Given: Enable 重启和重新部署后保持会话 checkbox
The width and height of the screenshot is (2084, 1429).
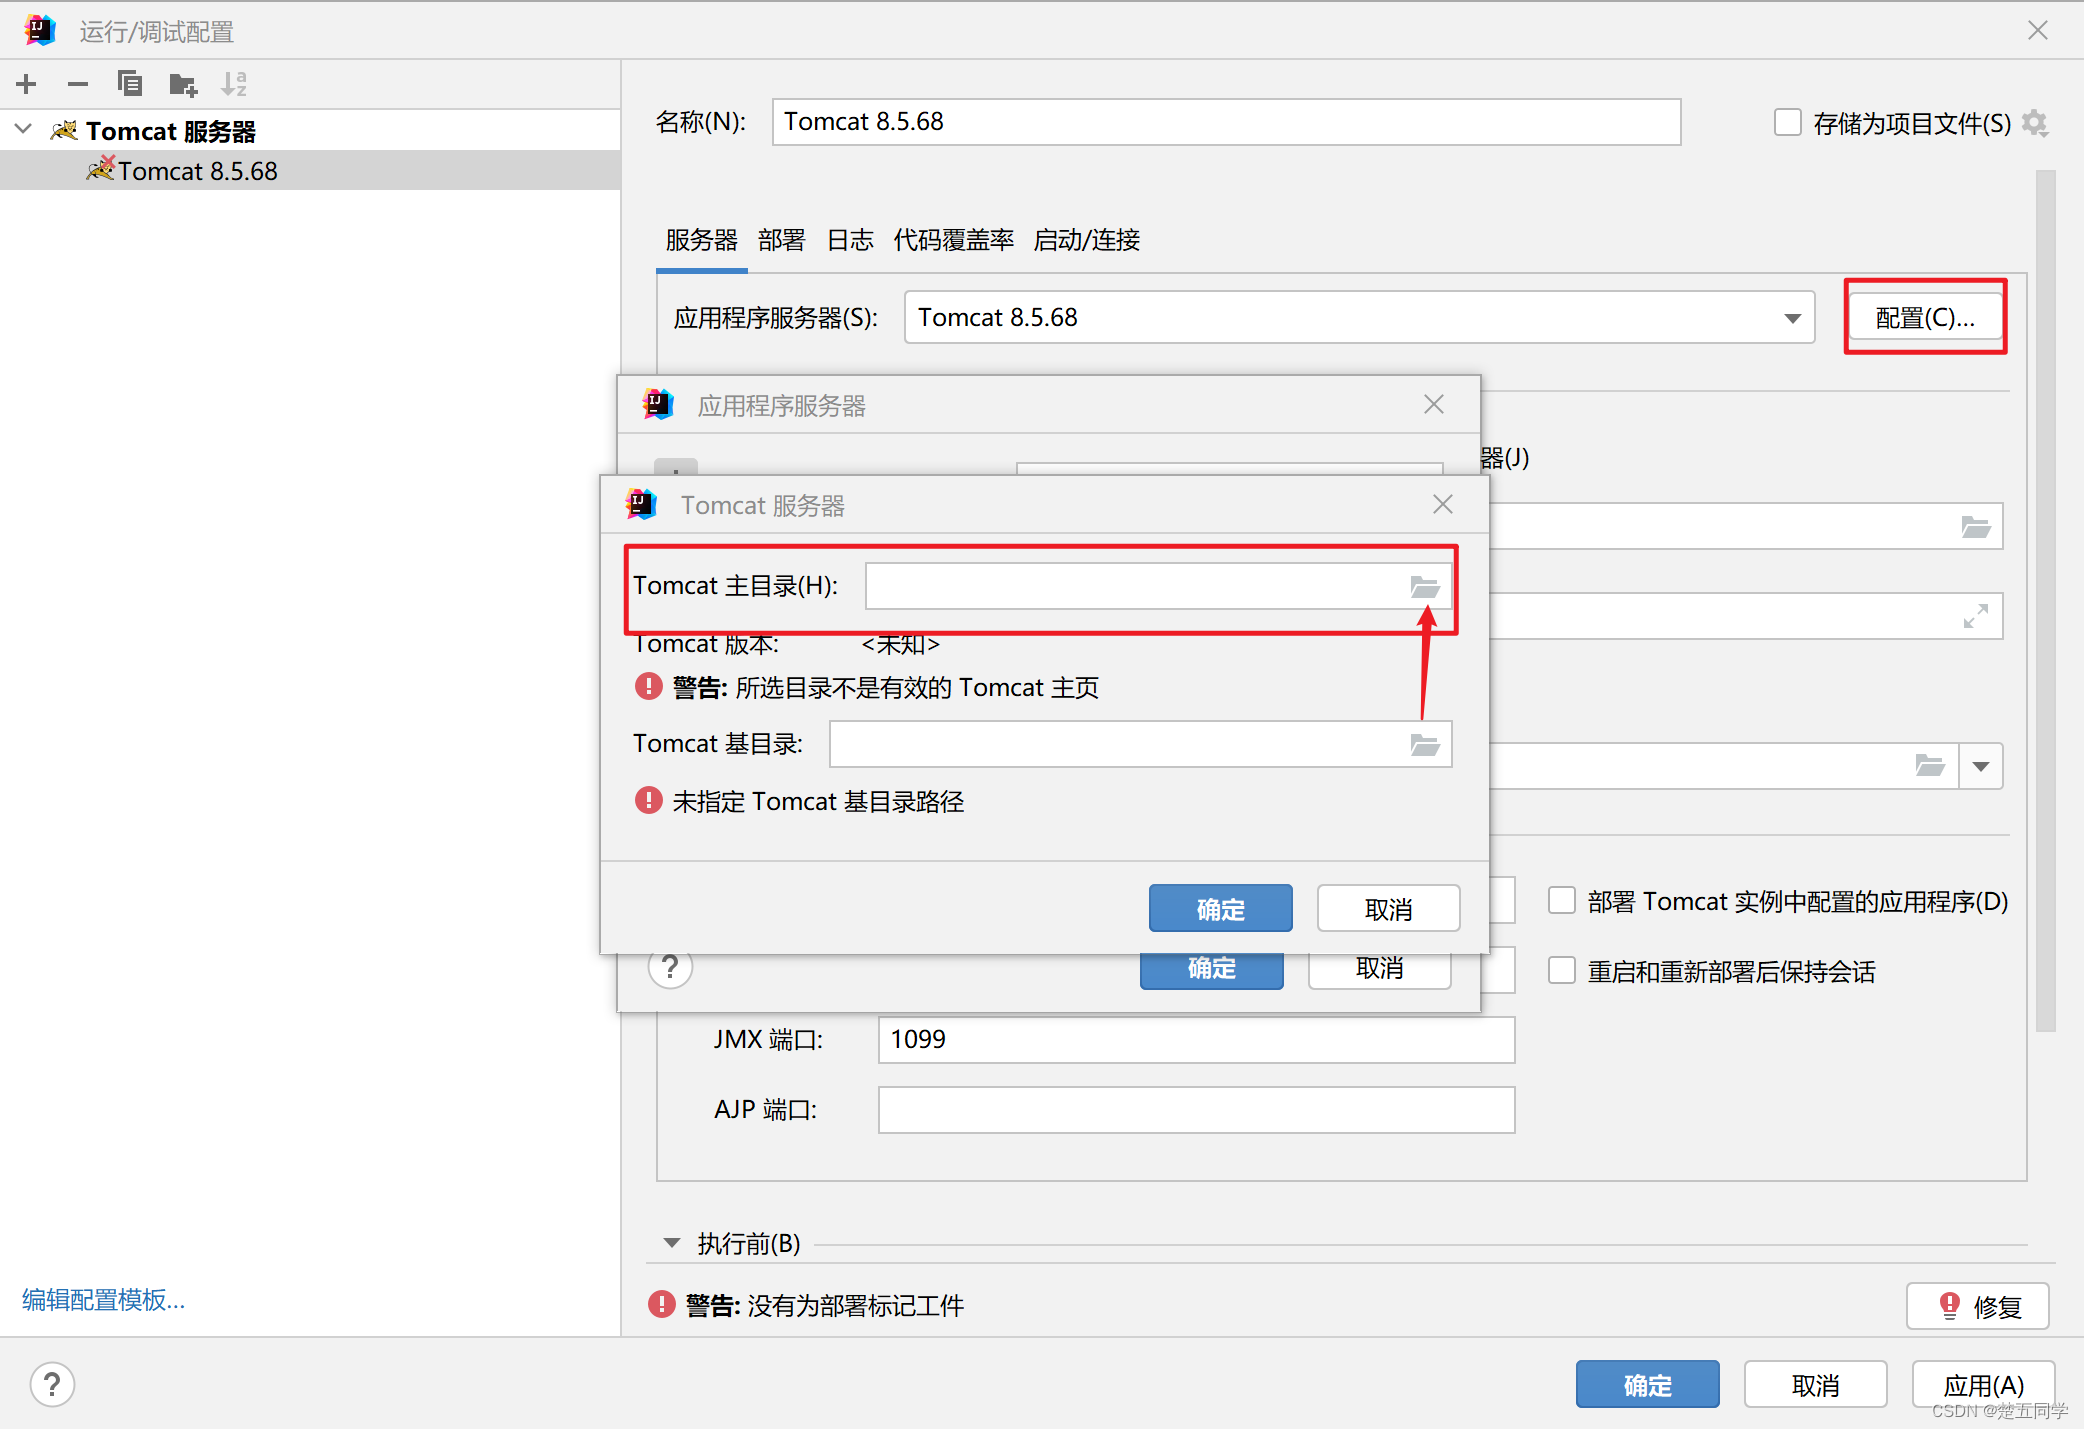Looking at the screenshot, I should (1562, 971).
